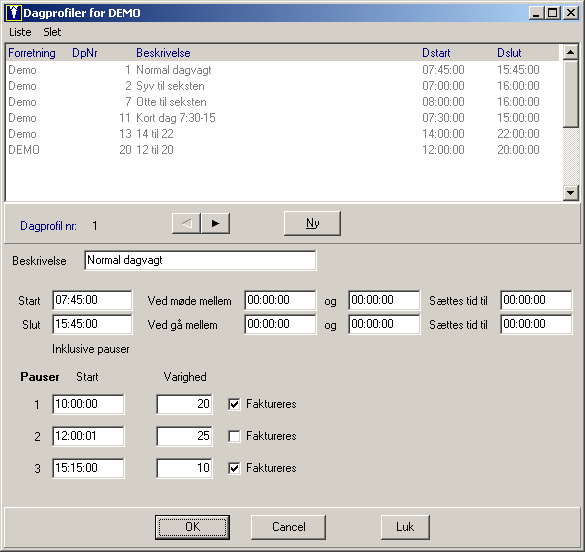Click DpNr value 7 in list
This screenshot has height=552, width=585.
pyautogui.click(x=128, y=102)
